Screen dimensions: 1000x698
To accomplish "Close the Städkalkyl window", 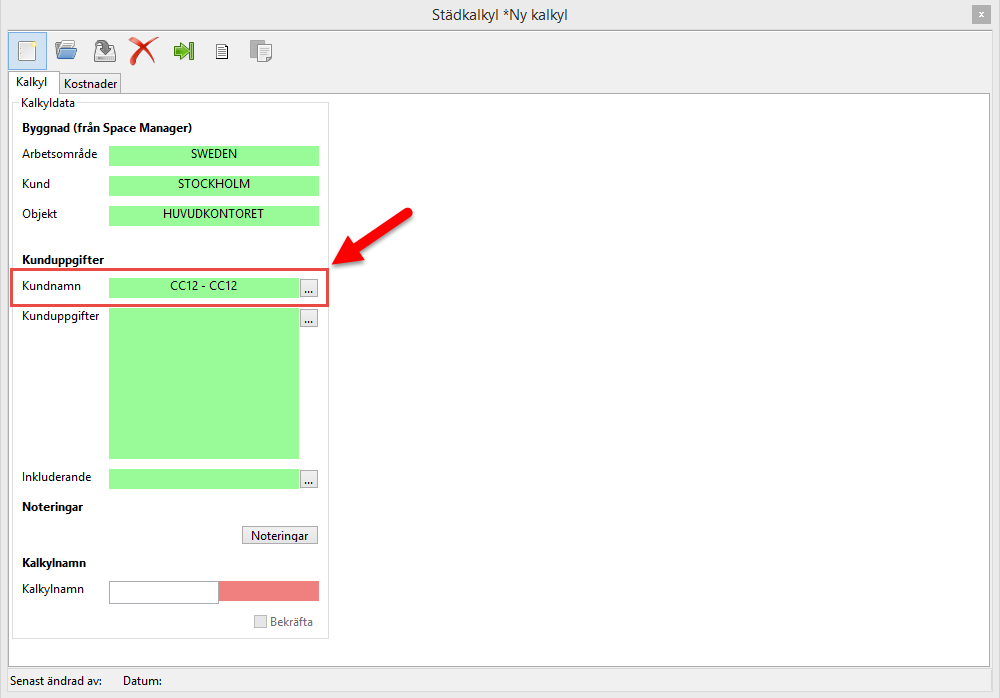I will [980, 14].
